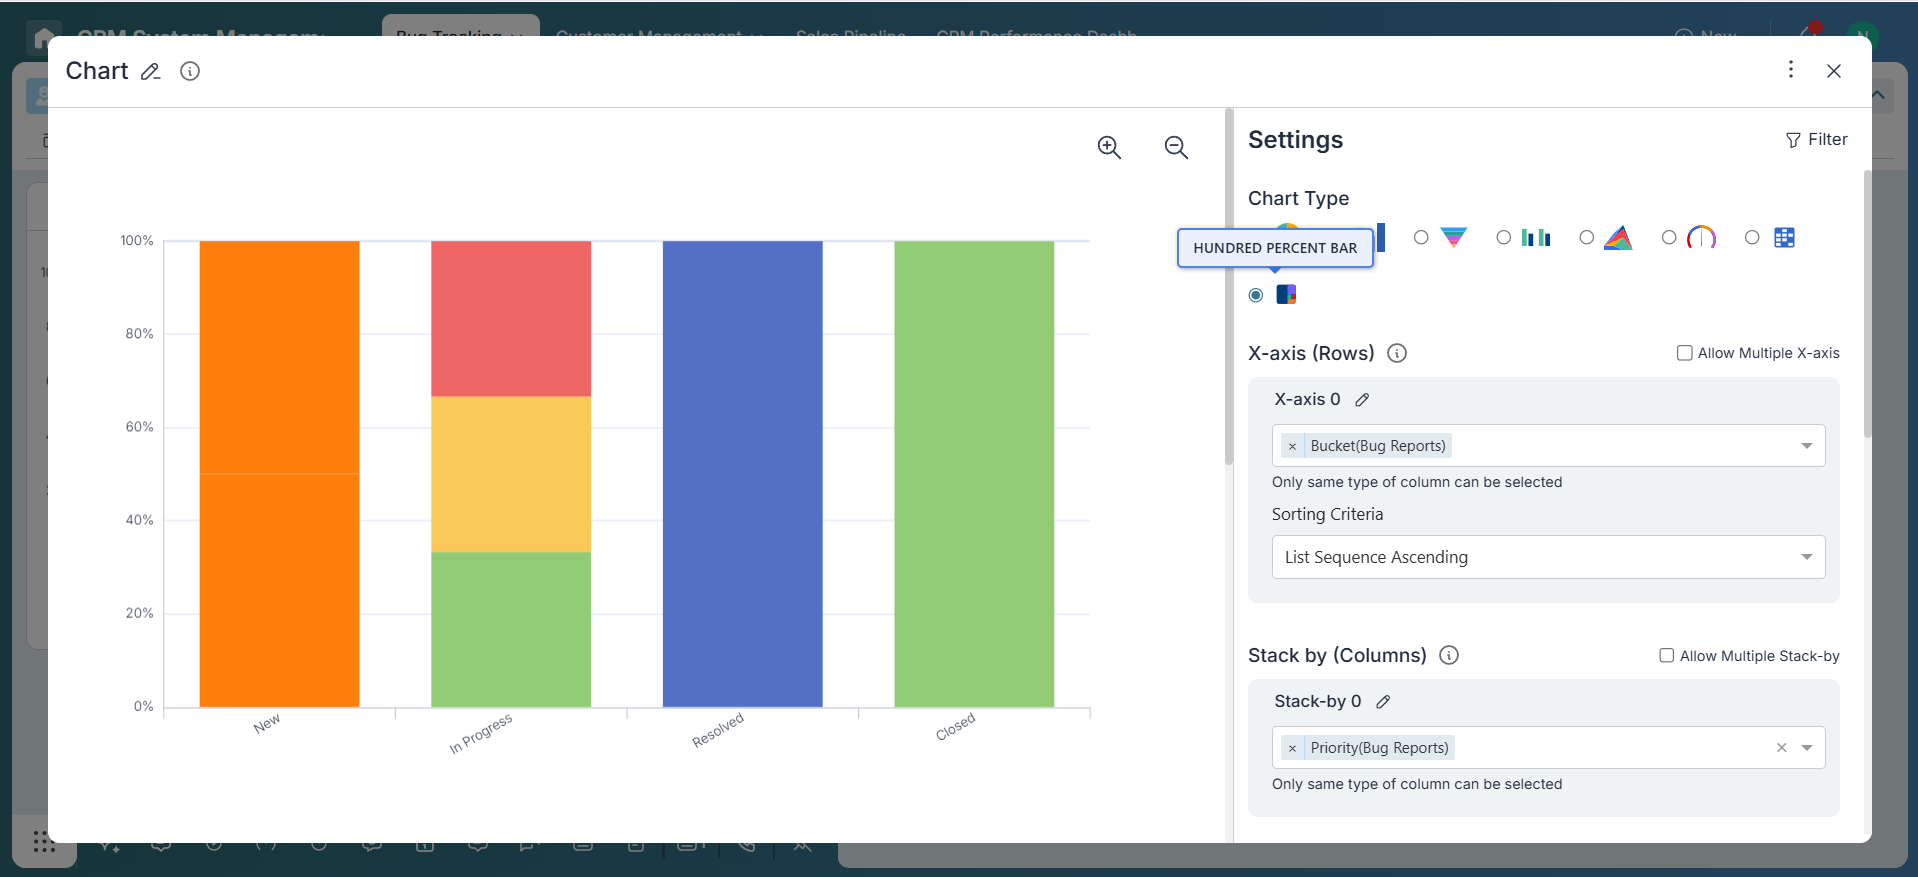Open the chart info icon beside the title
Viewport: 1918px width, 877px height.
(190, 71)
